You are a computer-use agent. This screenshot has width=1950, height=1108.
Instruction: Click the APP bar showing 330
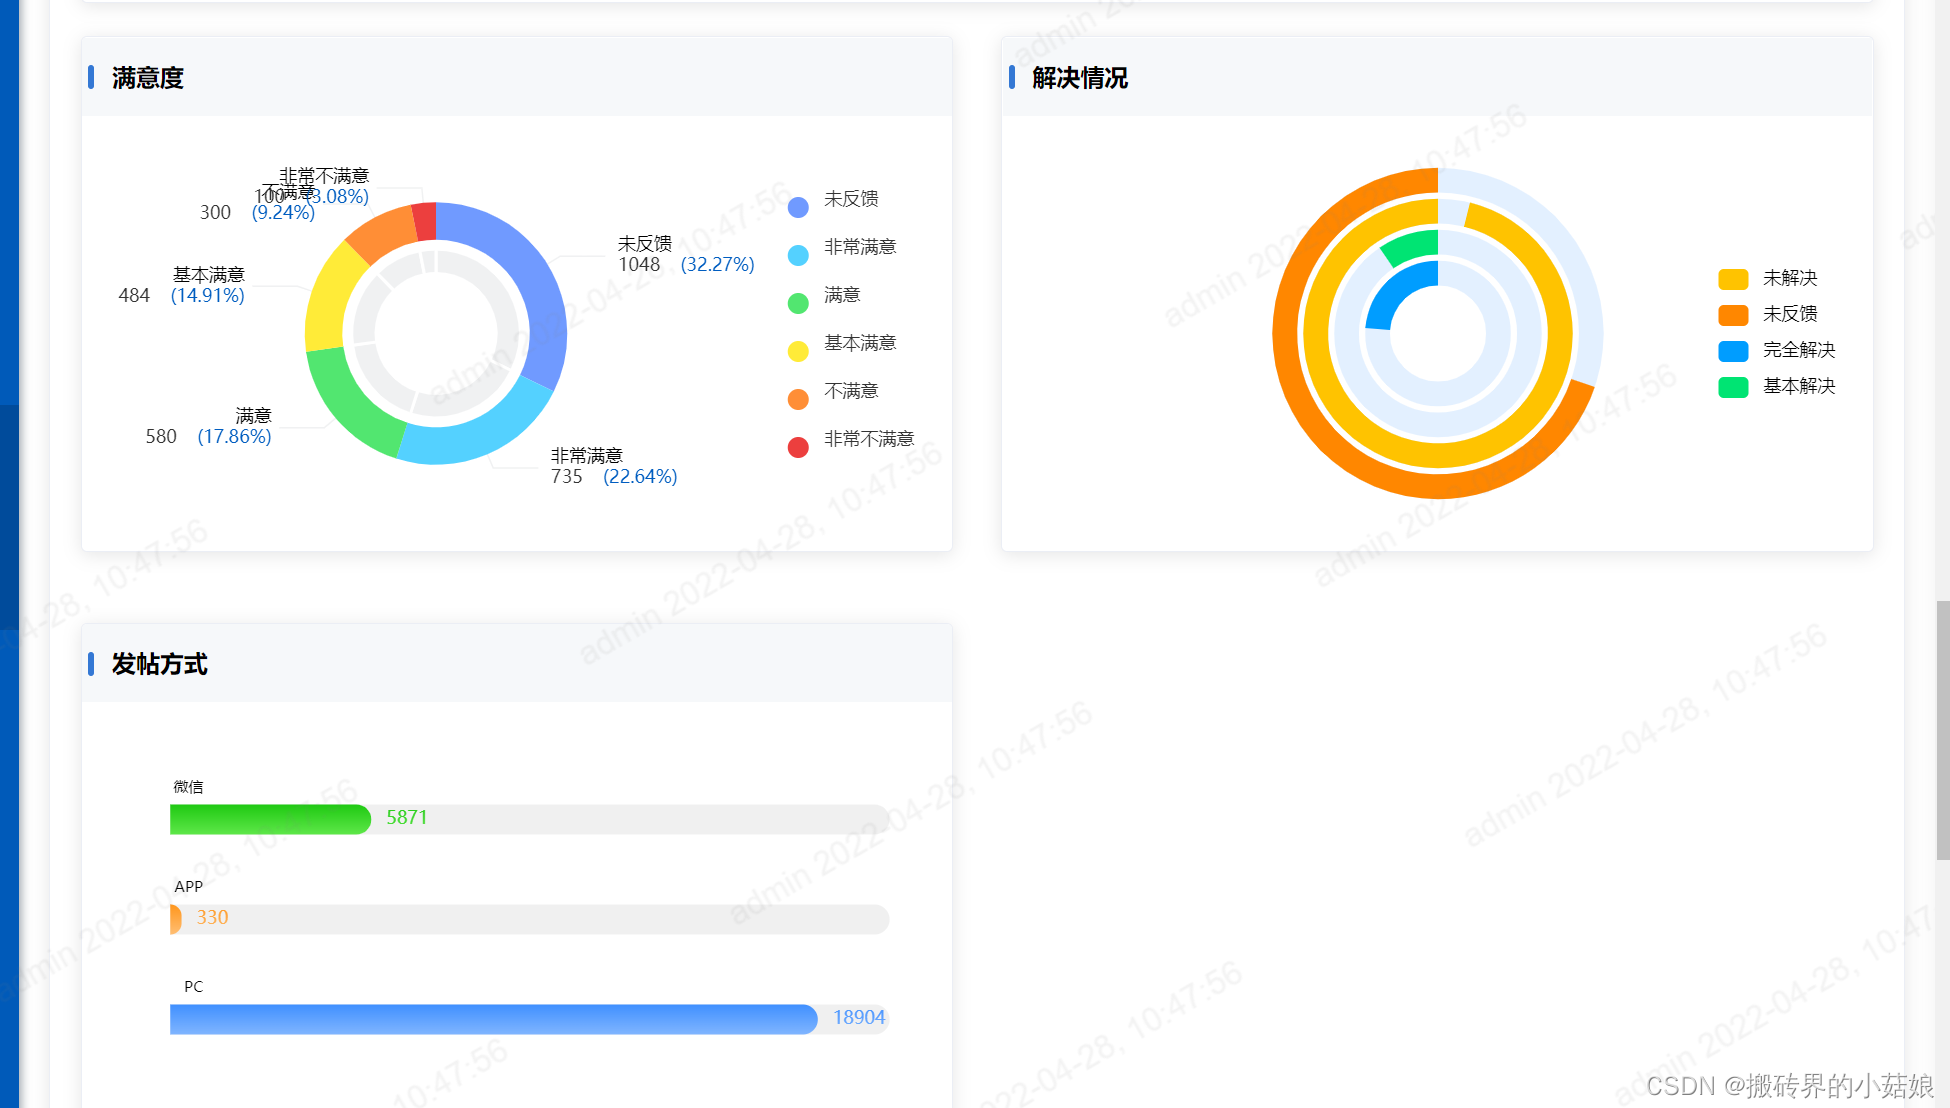pyautogui.click(x=176, y=919)
